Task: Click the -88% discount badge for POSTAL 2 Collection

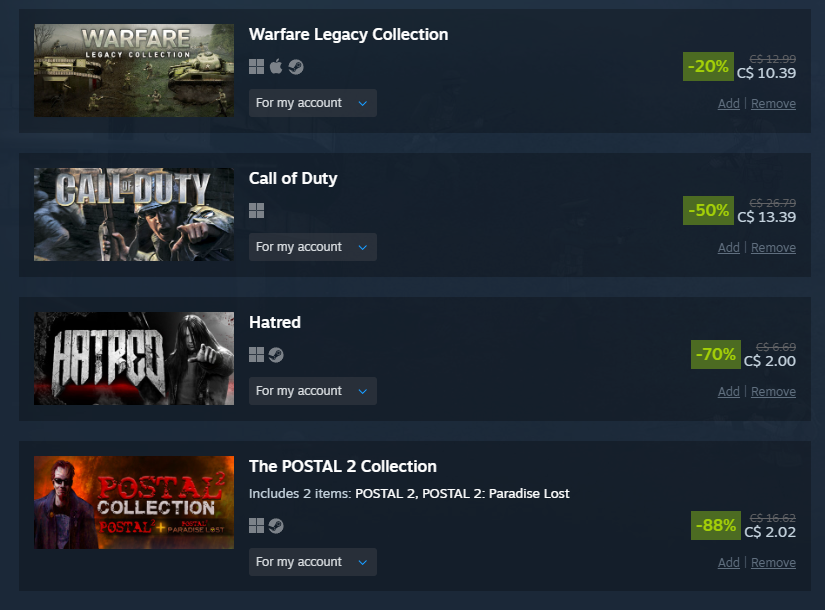Action: [716, 525]
